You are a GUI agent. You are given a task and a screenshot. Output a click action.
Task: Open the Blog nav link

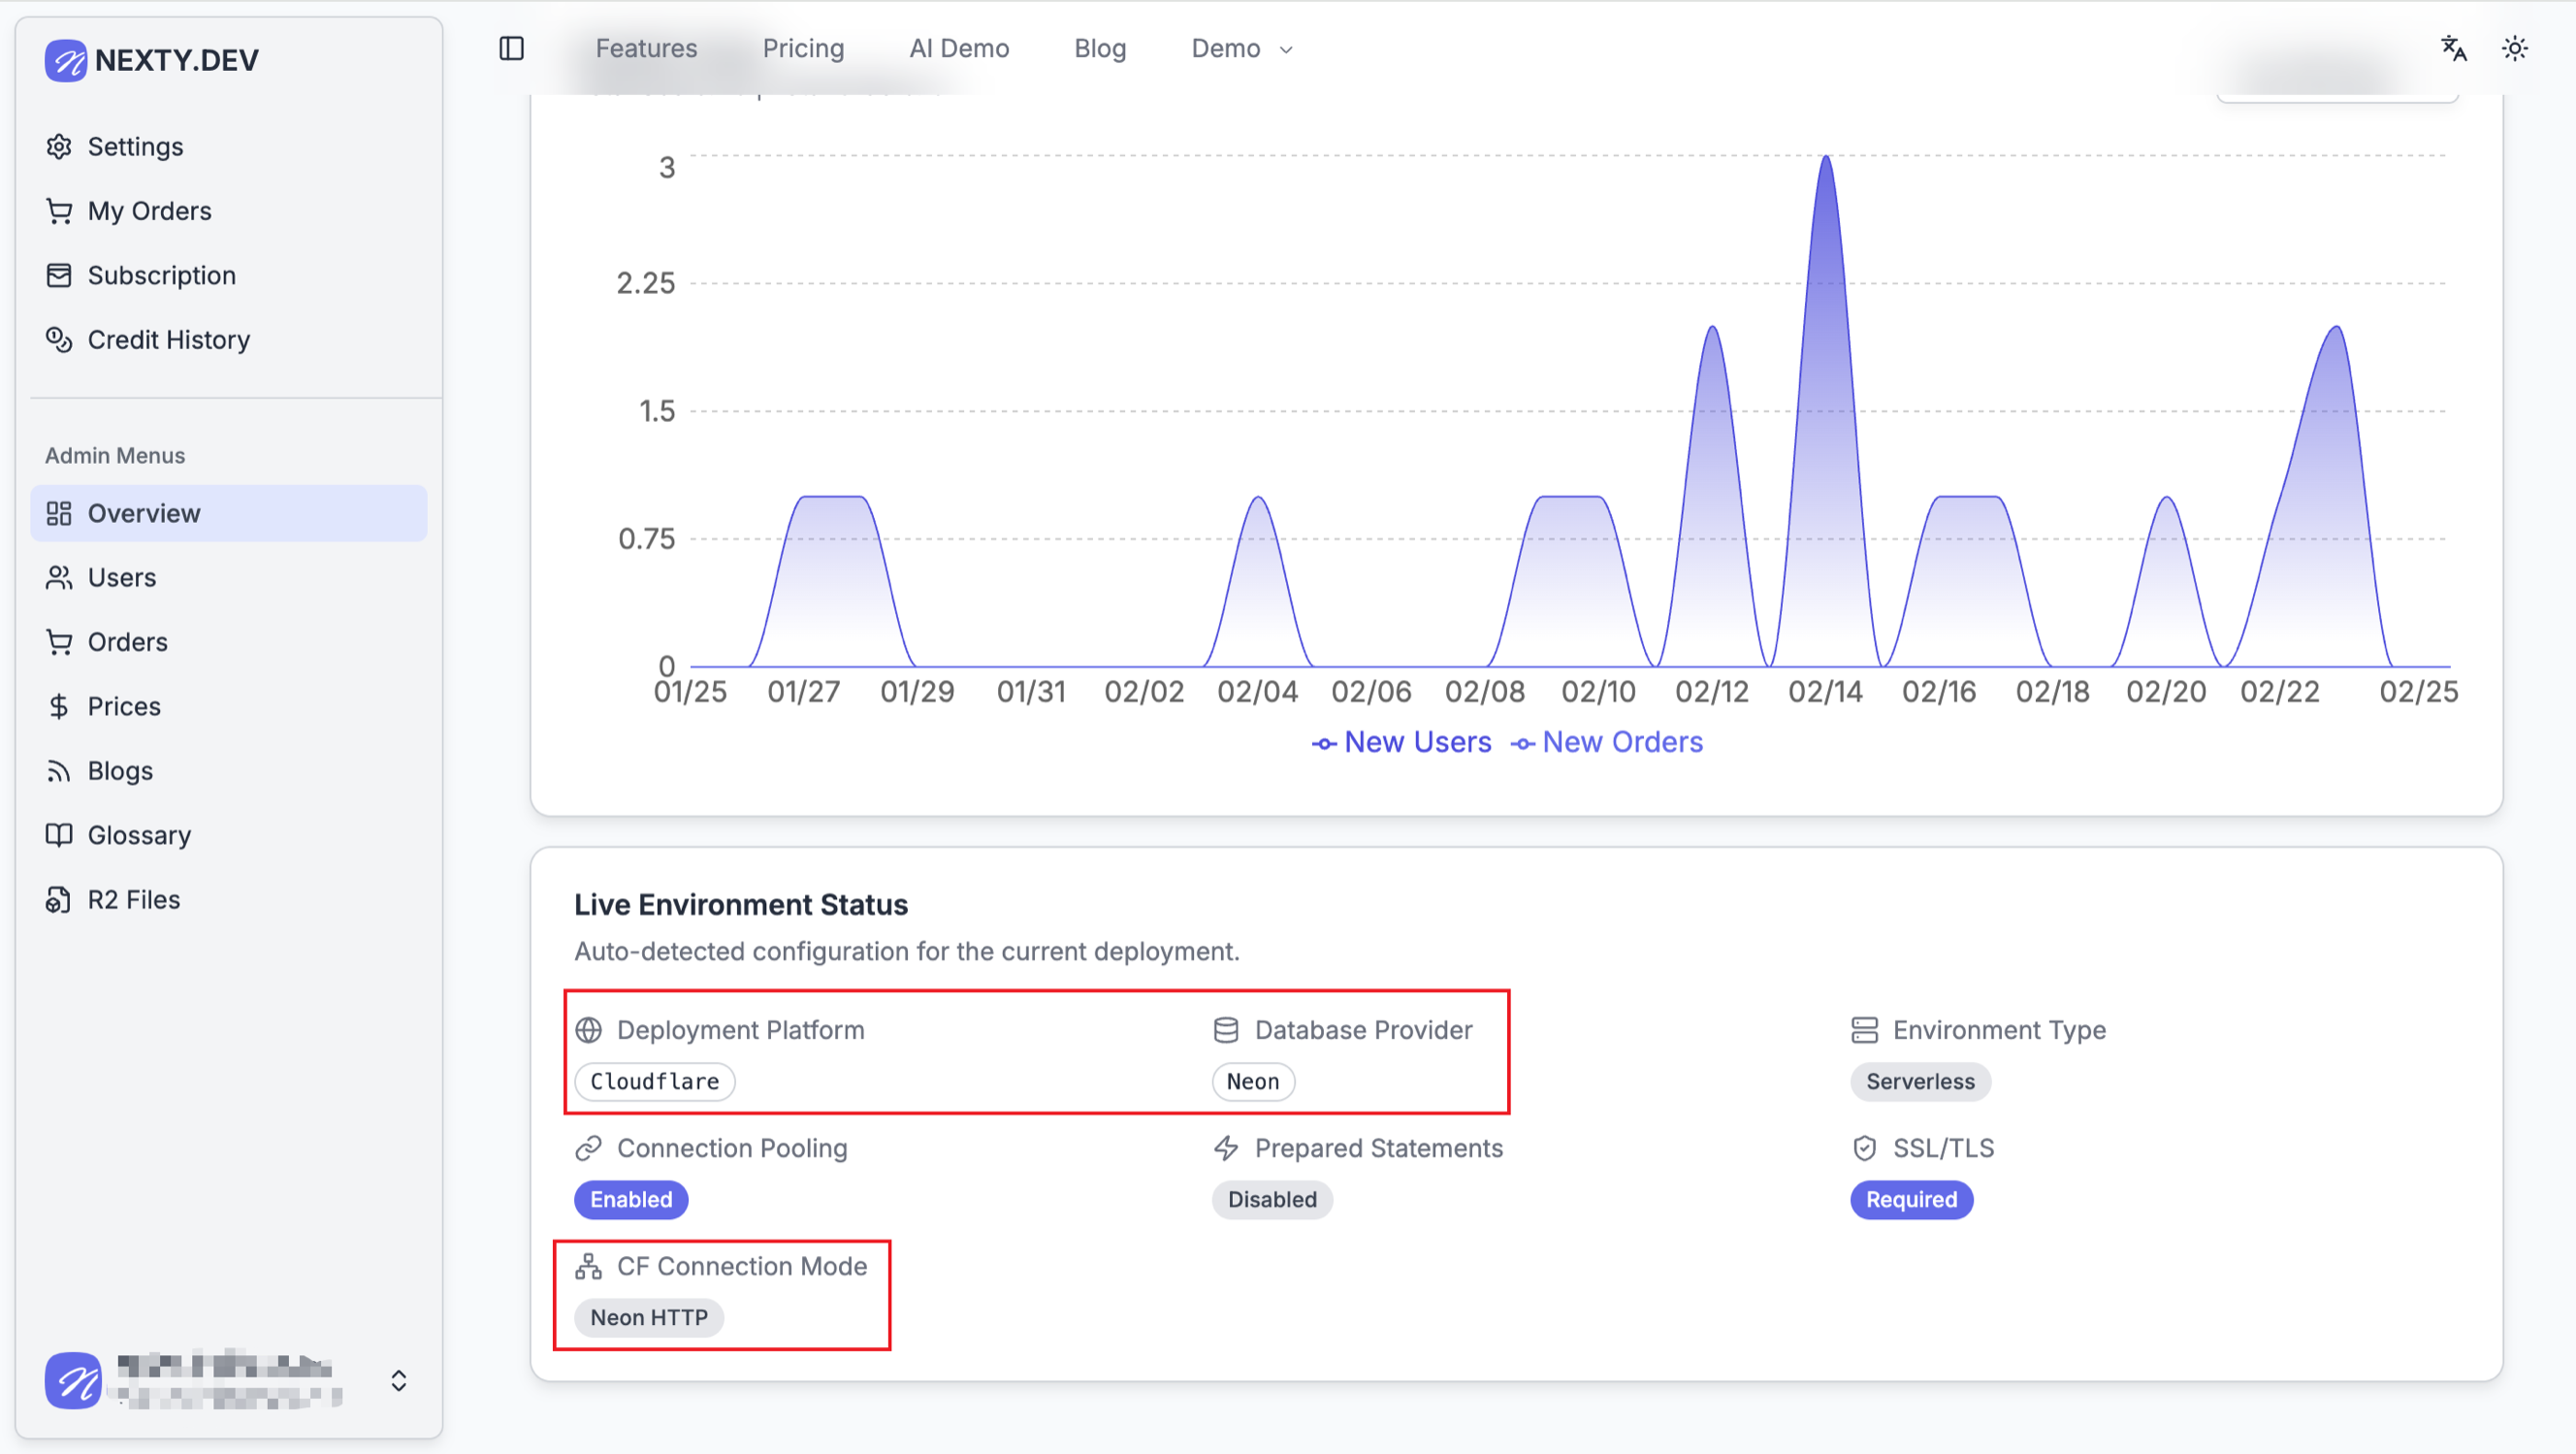1099,48
